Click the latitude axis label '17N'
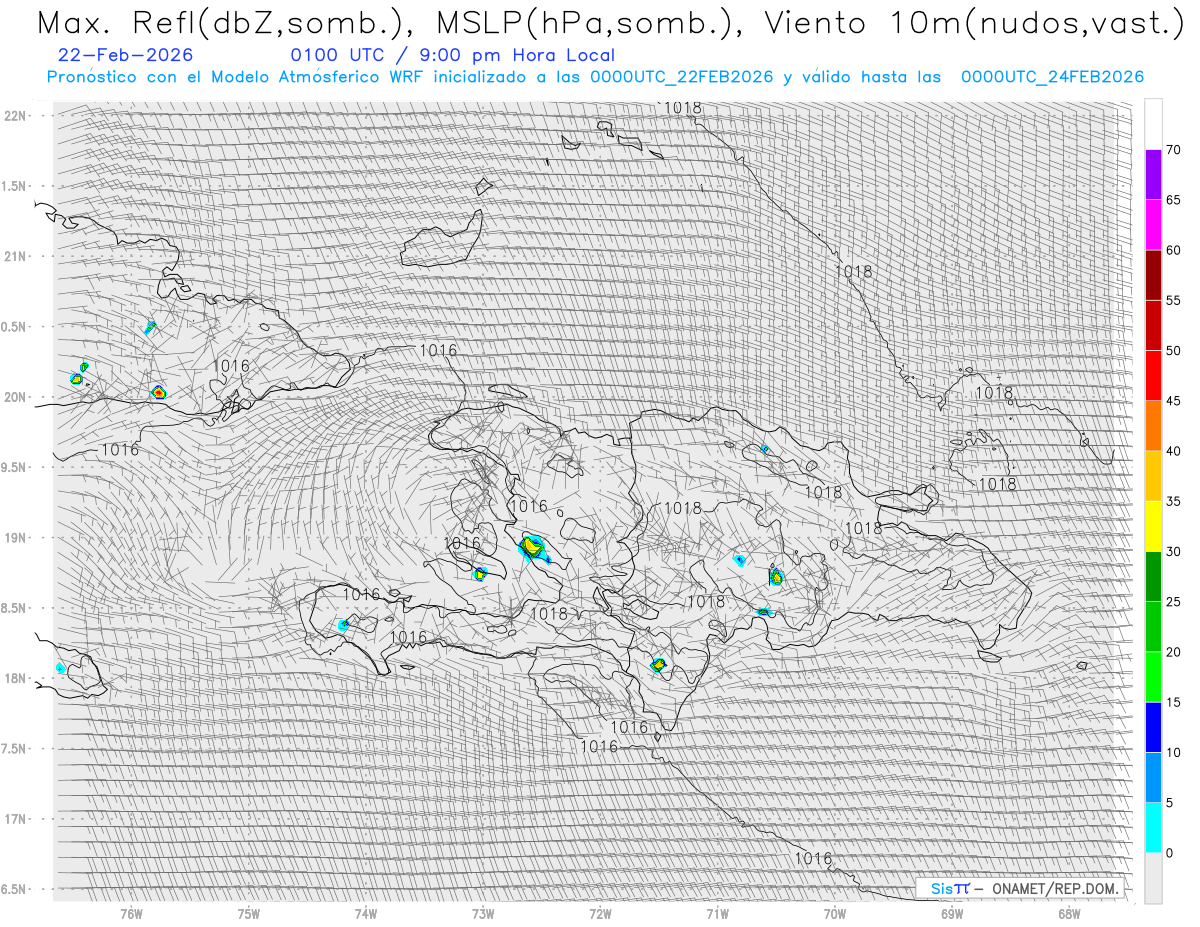Screen dimensions: 1200x927 [x=17, y=820]
